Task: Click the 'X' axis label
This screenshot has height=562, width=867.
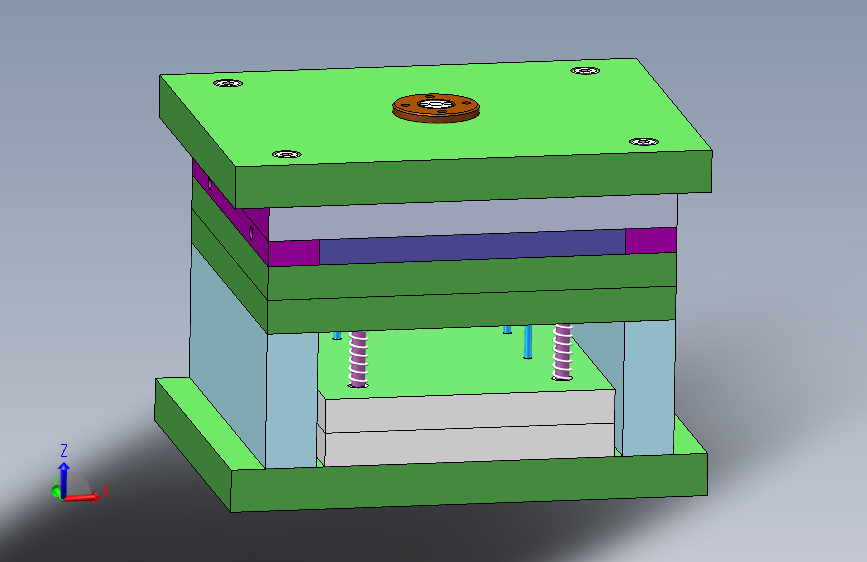Action: coord(106,491)
